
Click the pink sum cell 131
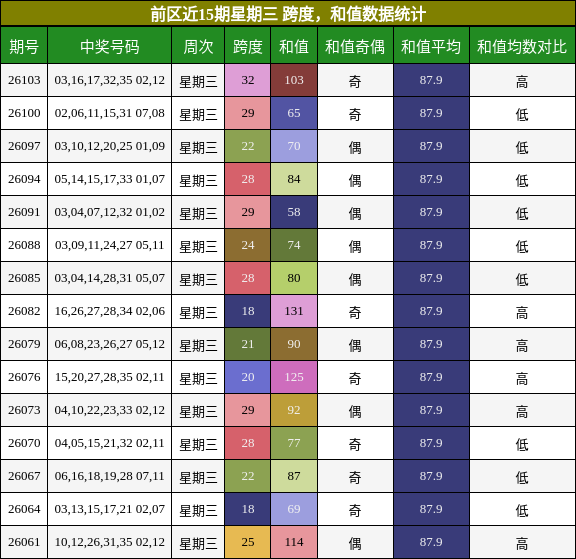pyautogui.click(x=294, y=311)
